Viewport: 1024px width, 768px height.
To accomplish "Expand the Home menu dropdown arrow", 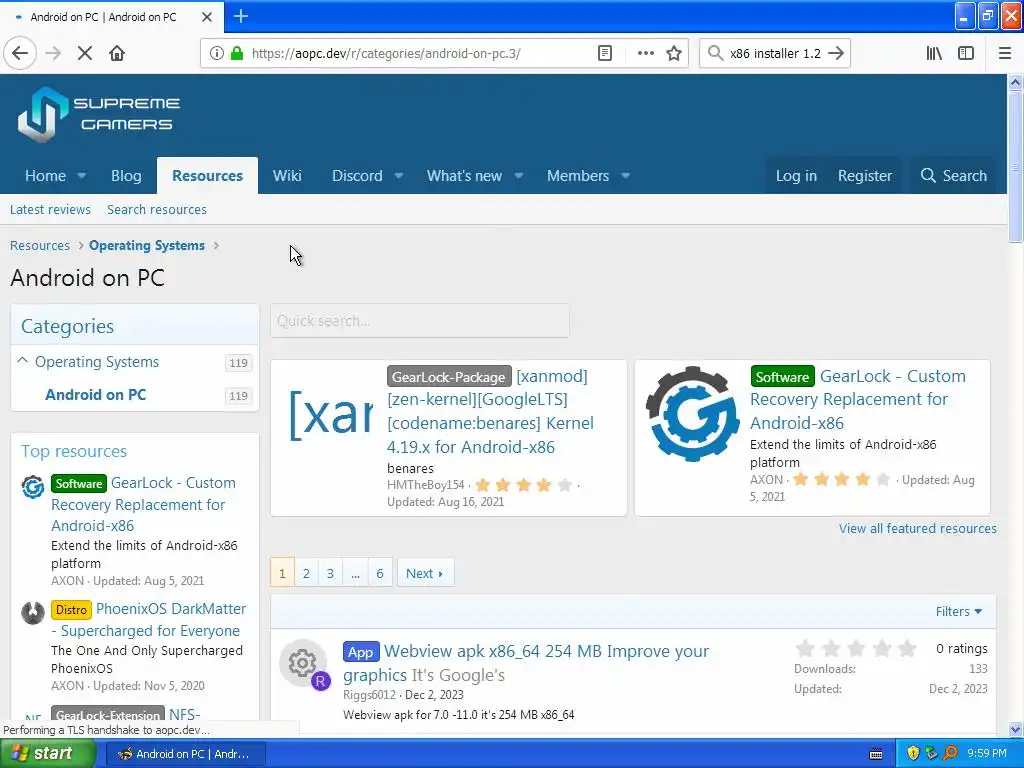I will coord(82,176).
